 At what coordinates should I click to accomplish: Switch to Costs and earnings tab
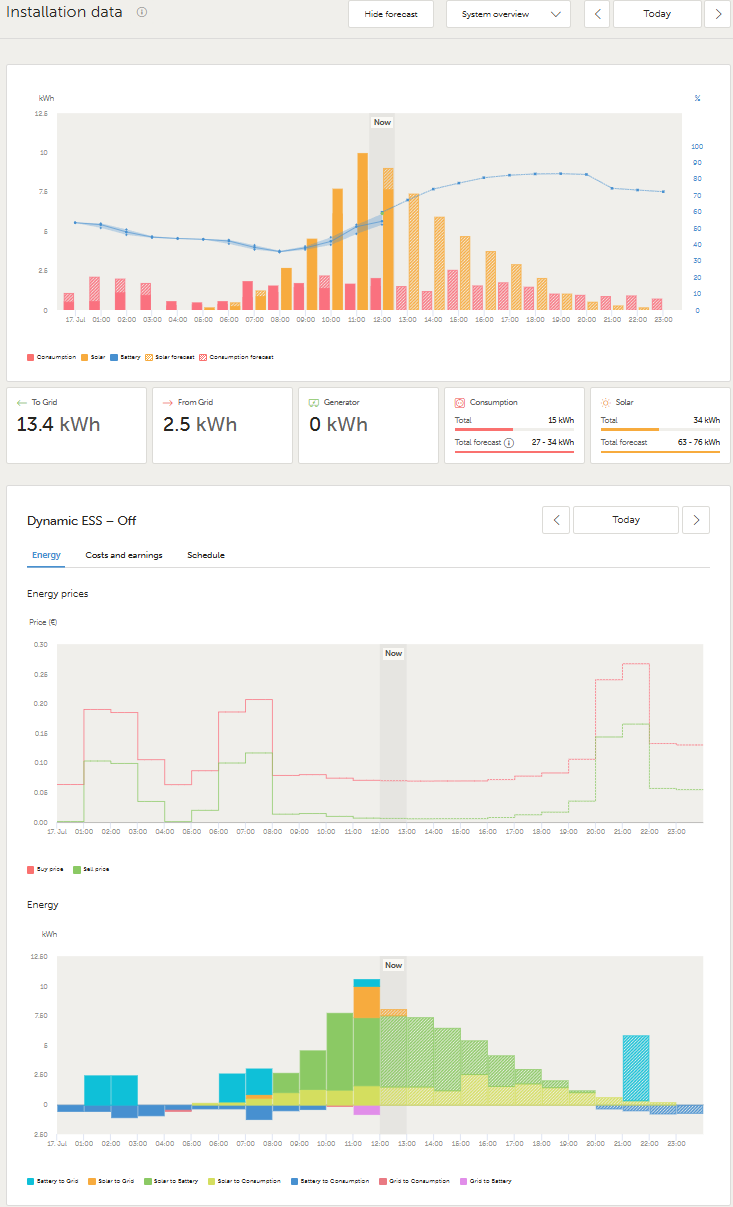click(124, 555)
